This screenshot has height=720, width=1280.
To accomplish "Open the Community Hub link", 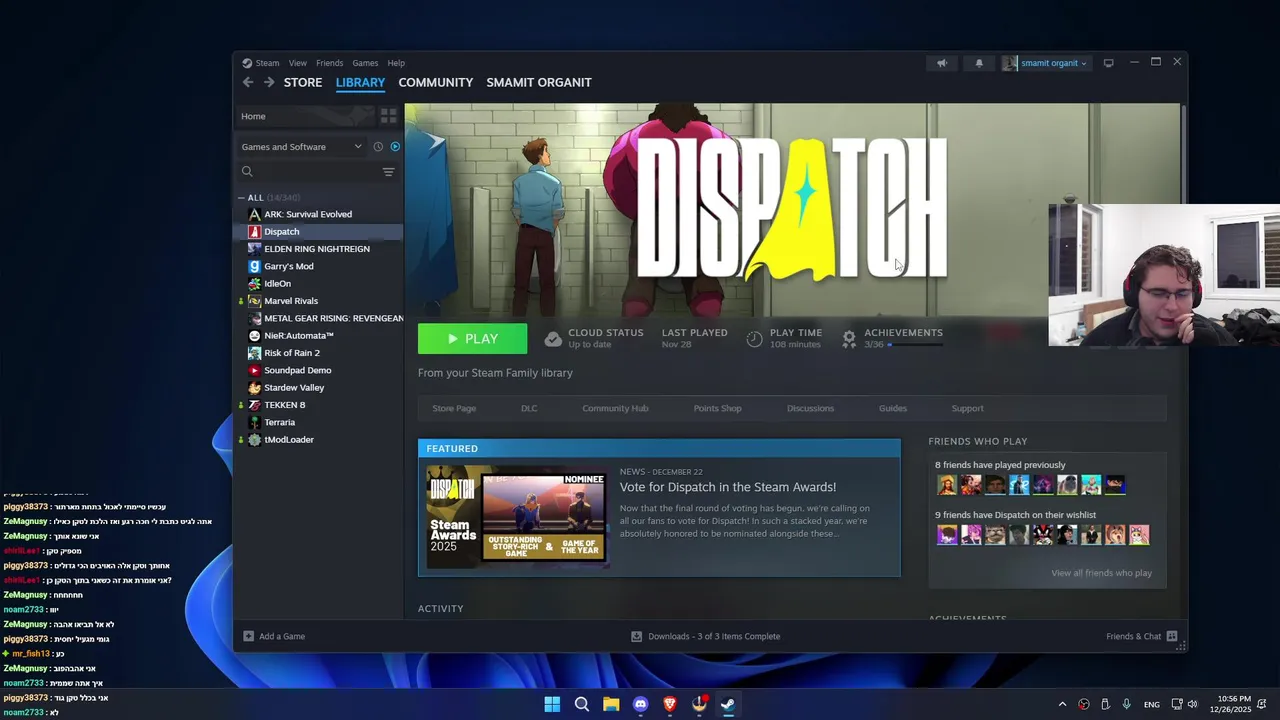I will point(615,408).
